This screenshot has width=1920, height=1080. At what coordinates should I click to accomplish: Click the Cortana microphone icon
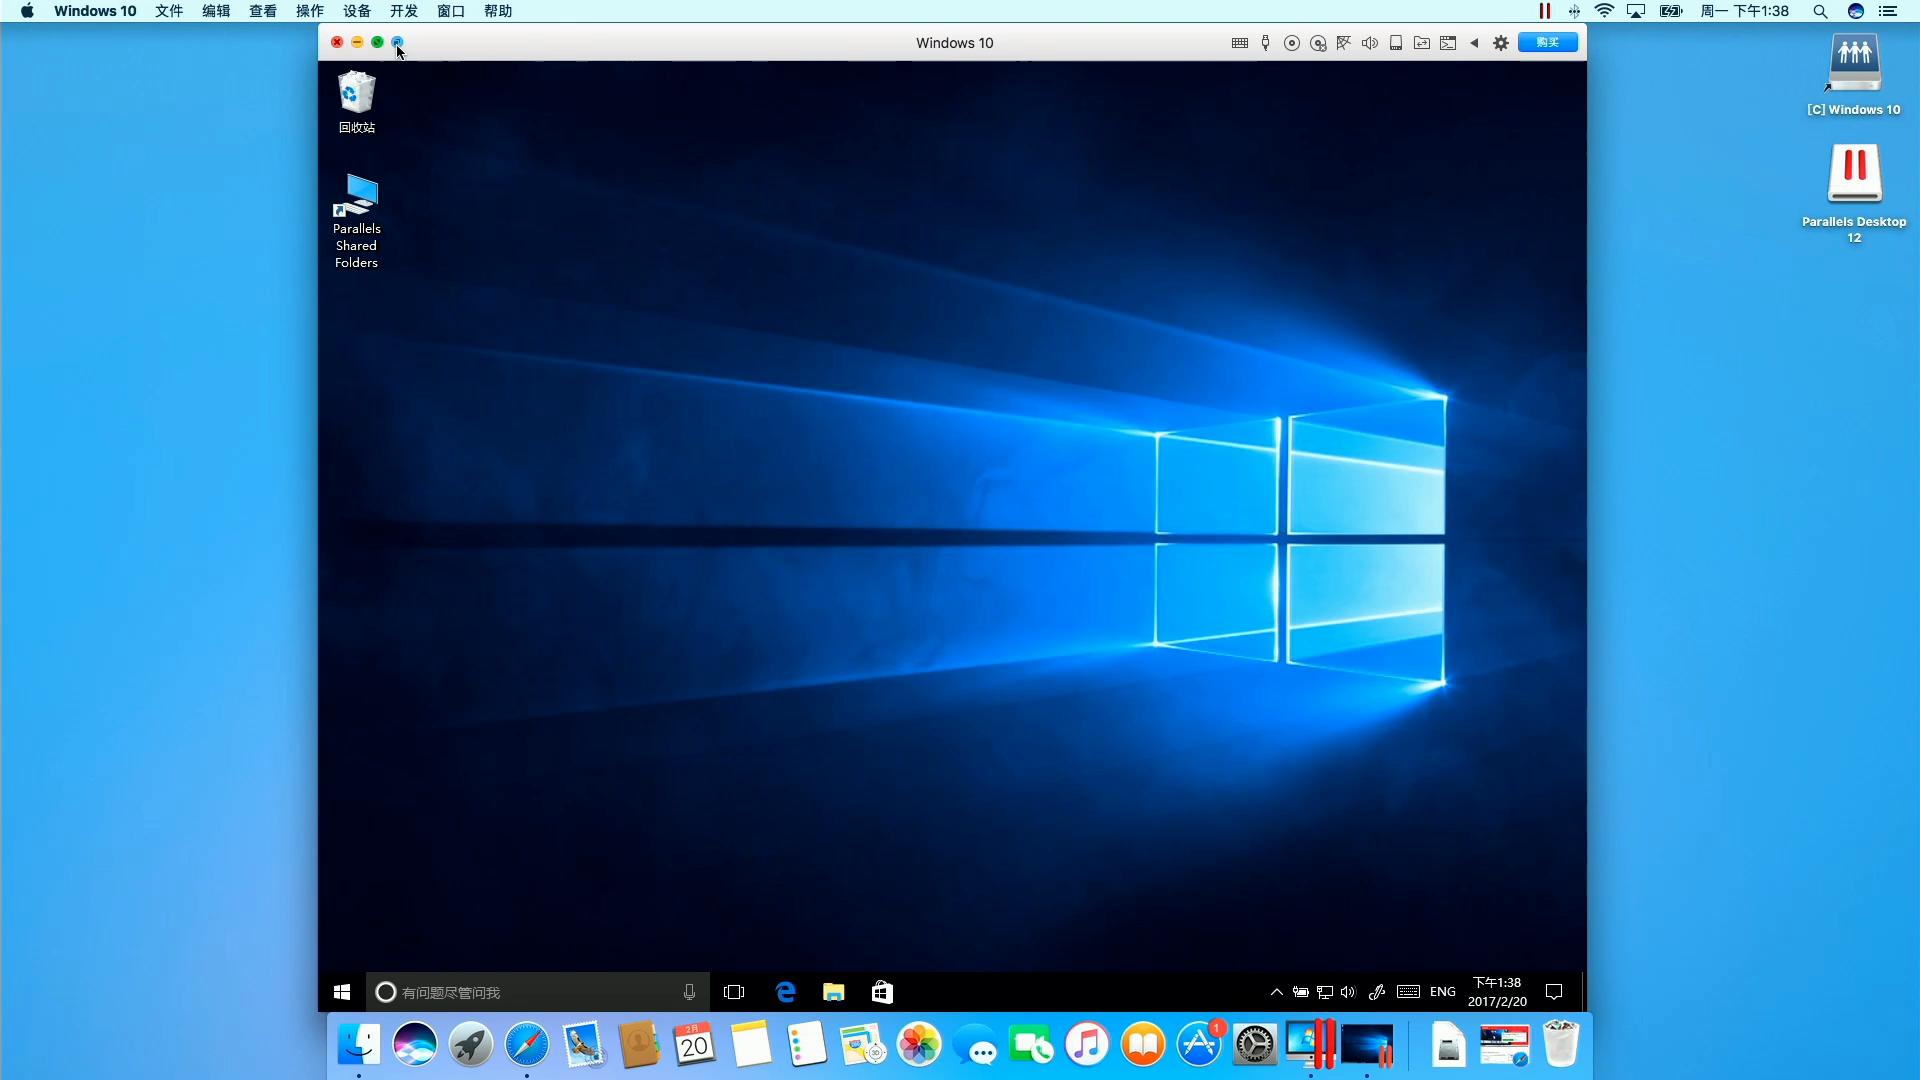689,991
